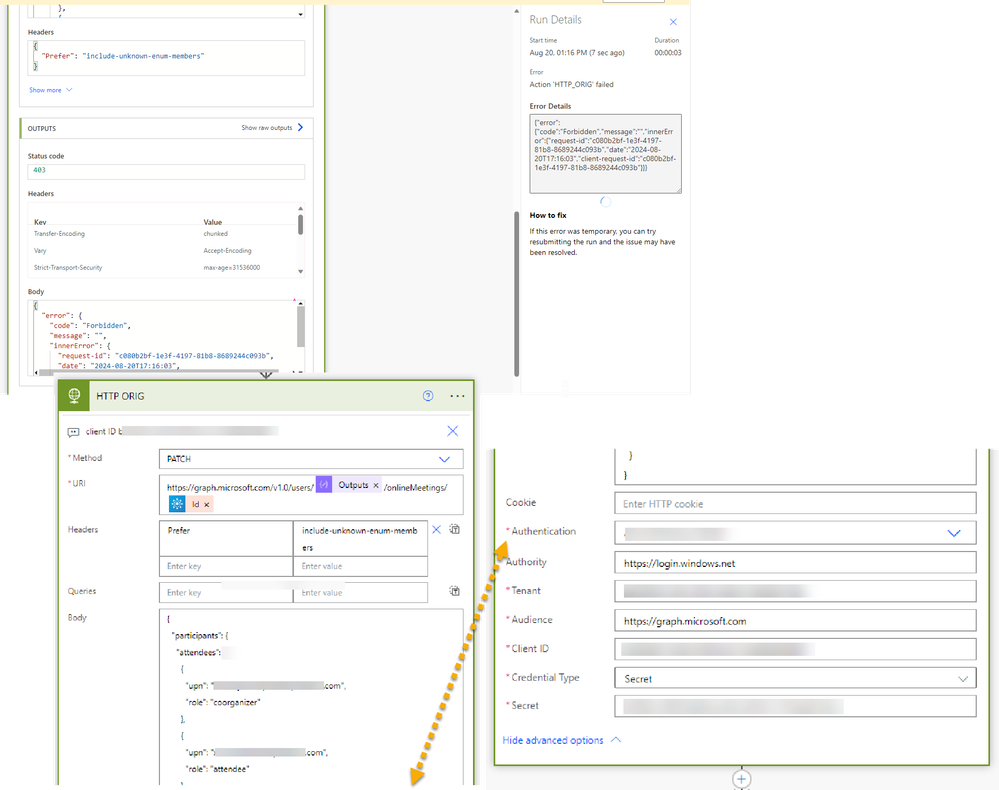Click the Run Details panel scrollbar
The width and height of the screenshot is (999, 790).
pos(516,294)
